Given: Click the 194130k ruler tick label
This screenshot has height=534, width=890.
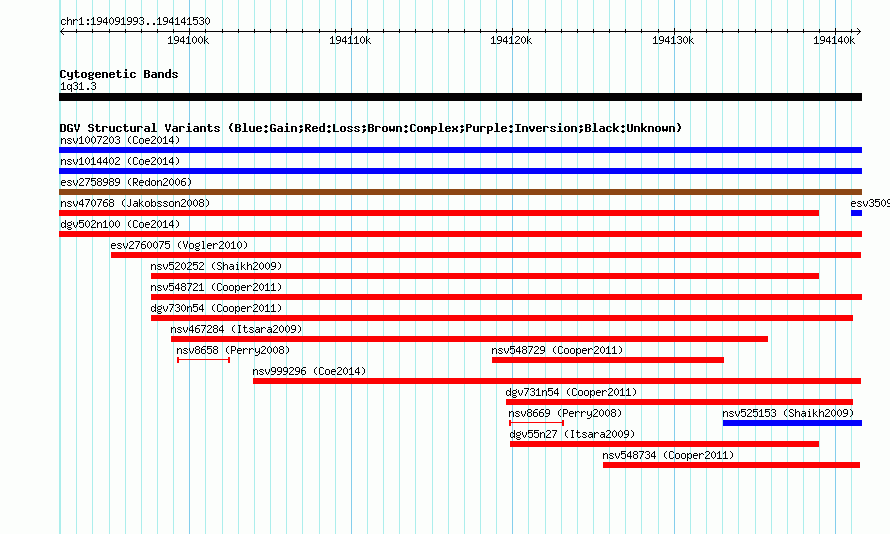Looking at the screenshot, I should click(673, 40).
